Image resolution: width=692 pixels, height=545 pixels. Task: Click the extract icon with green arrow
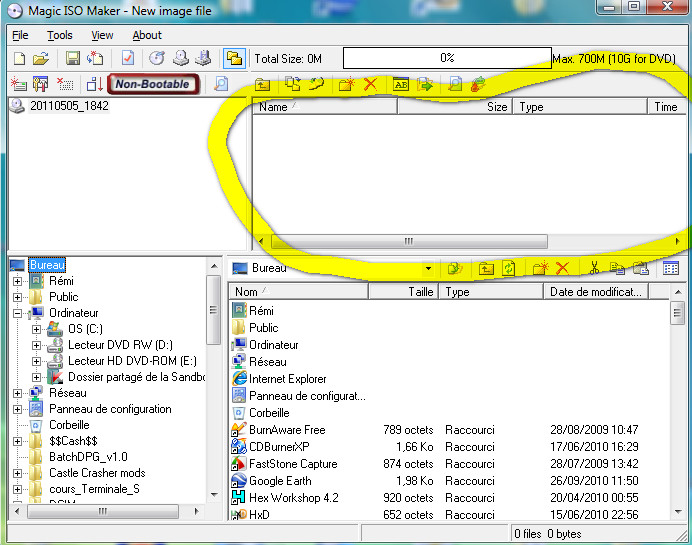(x=425, y=84)
